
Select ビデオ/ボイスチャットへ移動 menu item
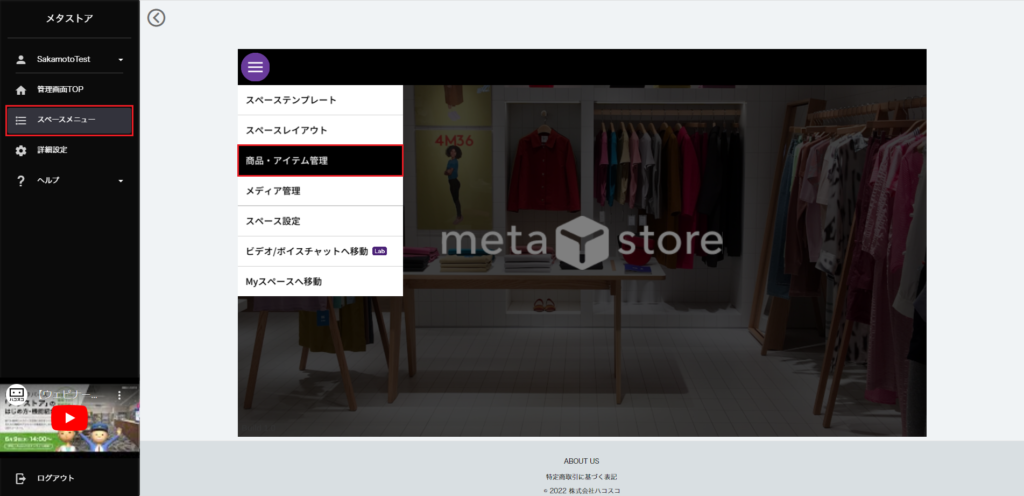320,251
